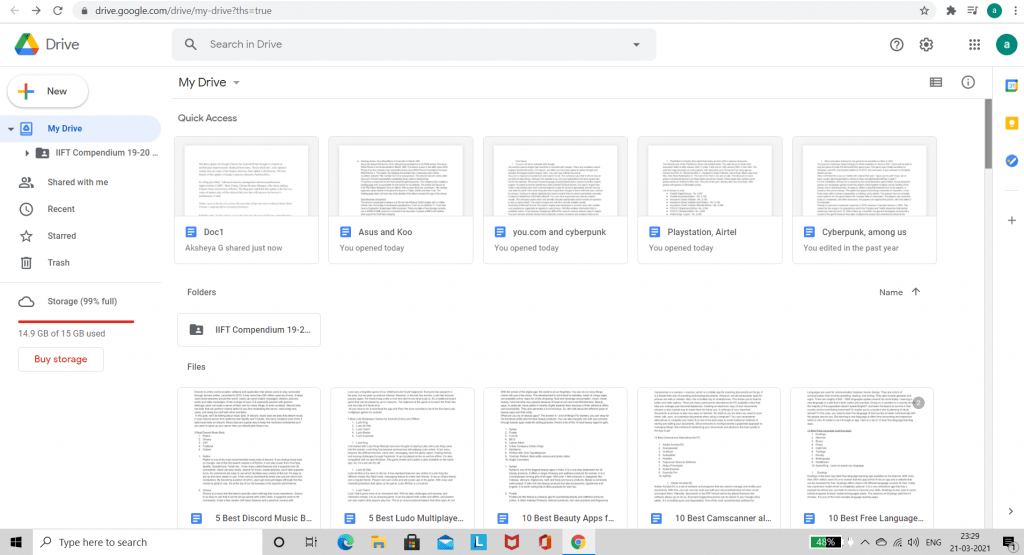Click the search magnifier icon in Drive
This screenshot has width=1024, height=555.
click(191, 44)
